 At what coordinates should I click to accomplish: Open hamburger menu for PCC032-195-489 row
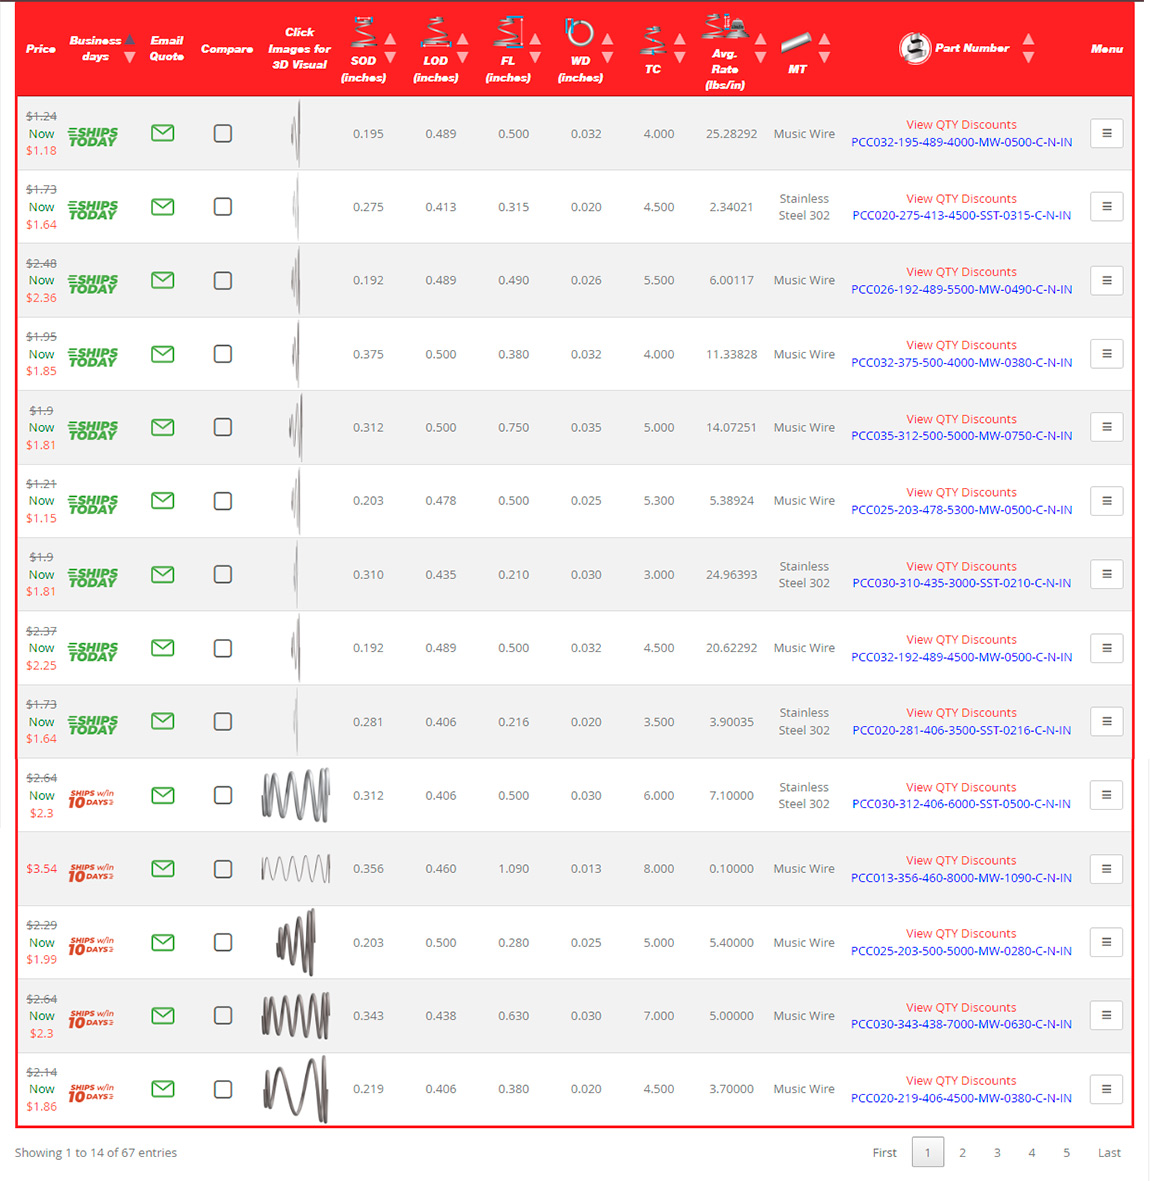click(1106, 133)
